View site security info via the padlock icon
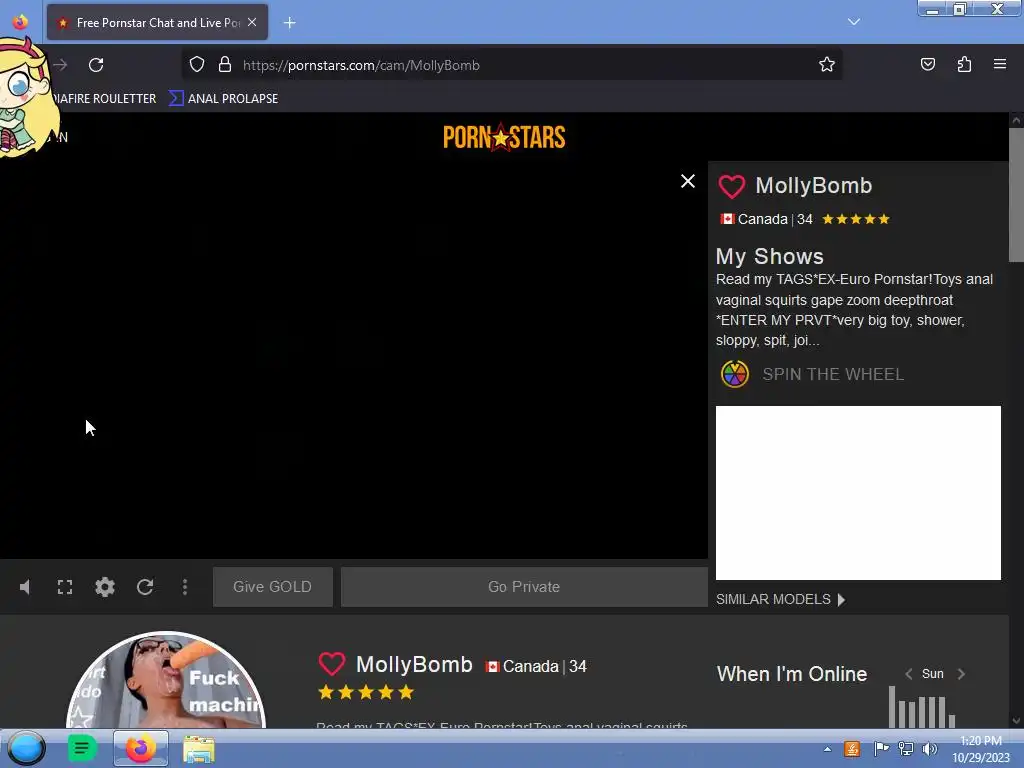The image size is (1024, 768). pyautogui.click(x=225, y=65)
